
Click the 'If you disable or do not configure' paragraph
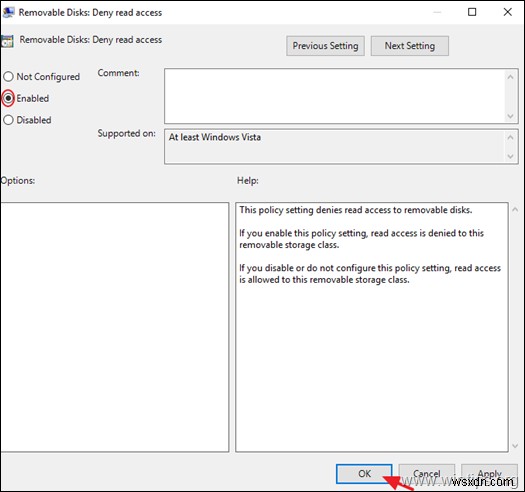point(370,274)
